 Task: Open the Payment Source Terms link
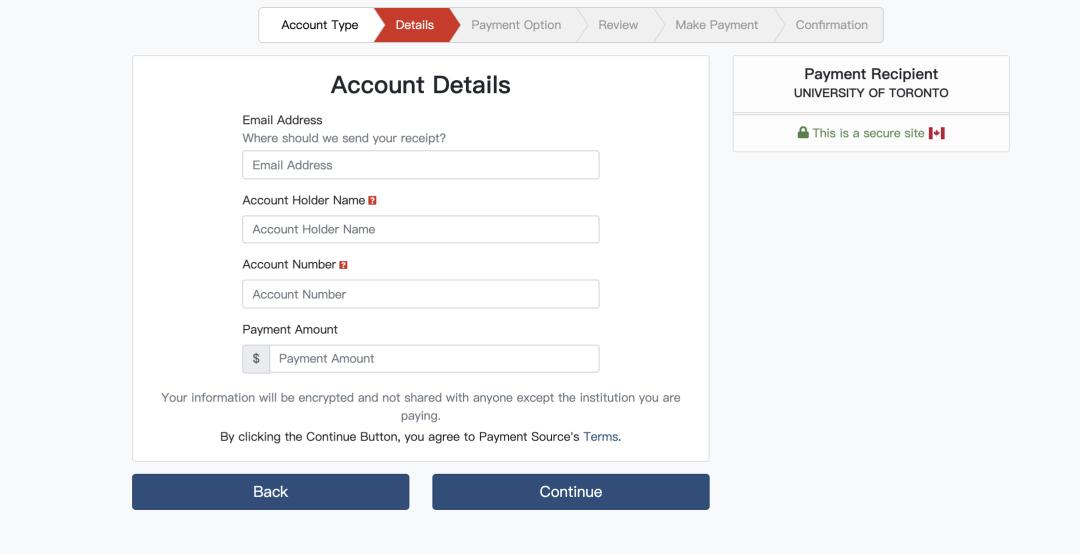601,437
